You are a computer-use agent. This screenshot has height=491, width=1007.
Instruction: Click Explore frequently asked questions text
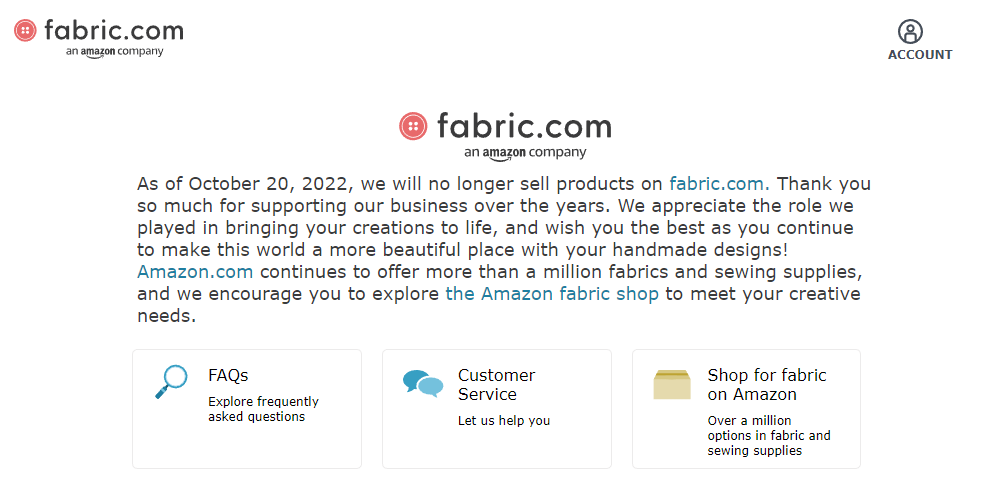click(x=263, y=409)
